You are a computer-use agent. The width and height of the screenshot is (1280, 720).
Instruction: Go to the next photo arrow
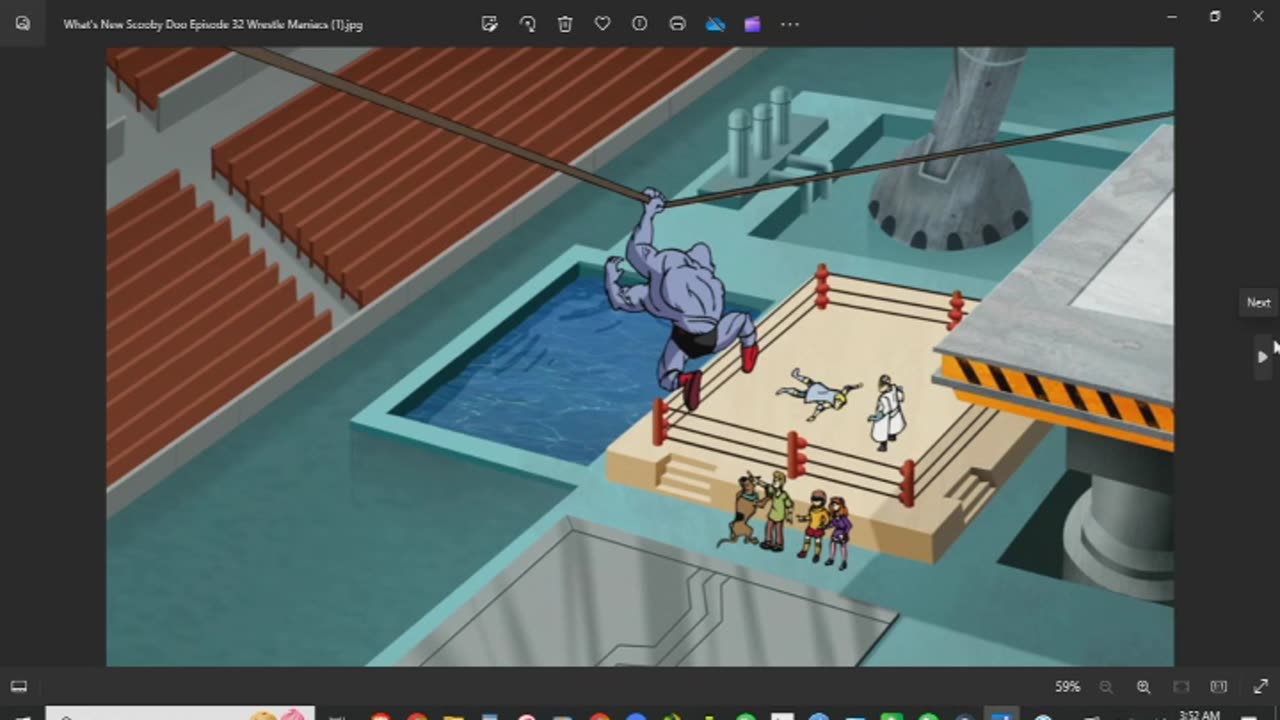click(x=1262, y=356)
